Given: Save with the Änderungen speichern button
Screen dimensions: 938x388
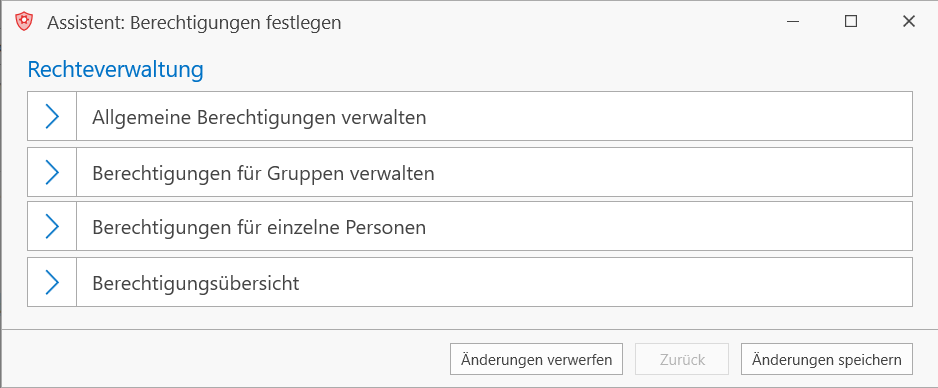Looking at the screenshot, I should (x=827, y=359).
